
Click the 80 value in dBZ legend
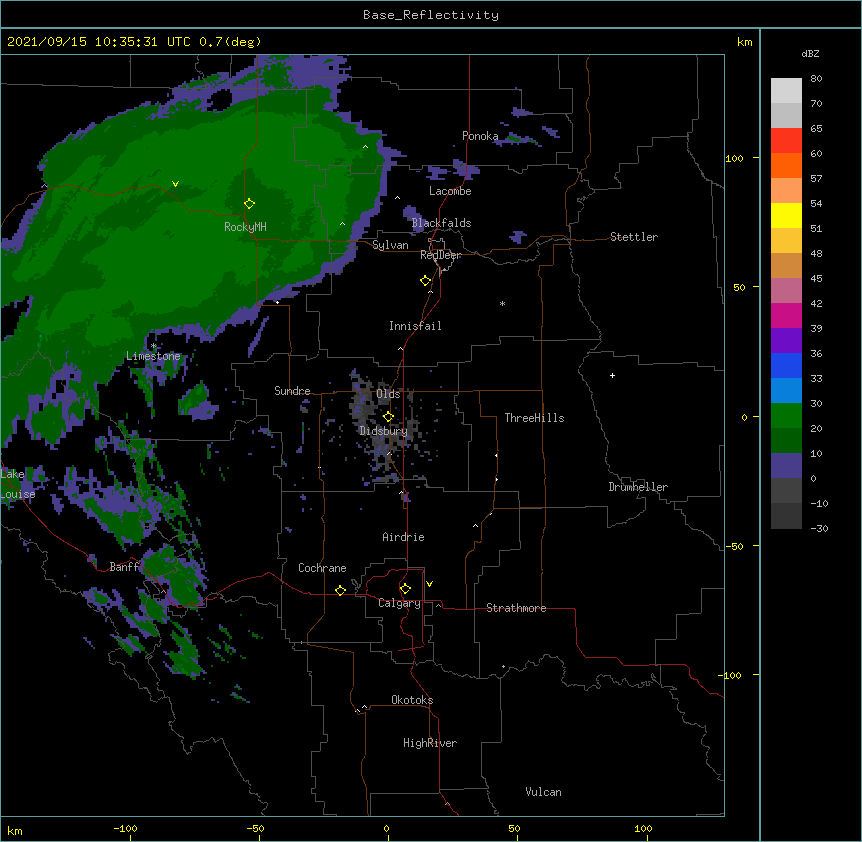816,79
